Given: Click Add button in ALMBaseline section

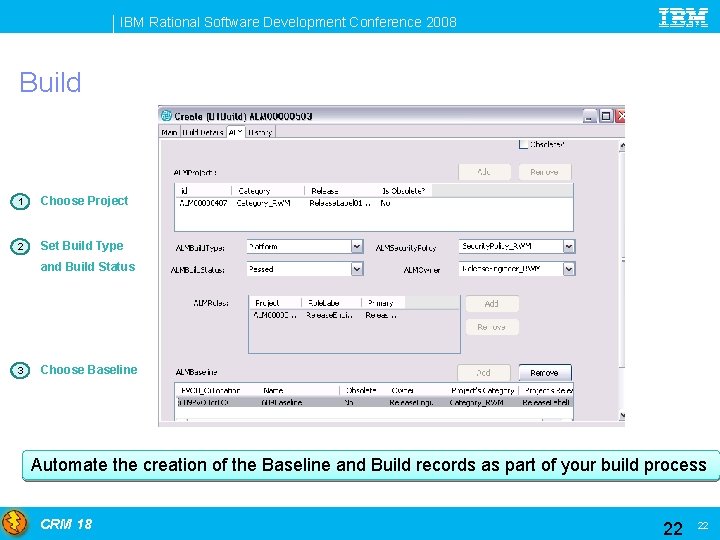Looking at the screenshot, I should tap(484, 372).
